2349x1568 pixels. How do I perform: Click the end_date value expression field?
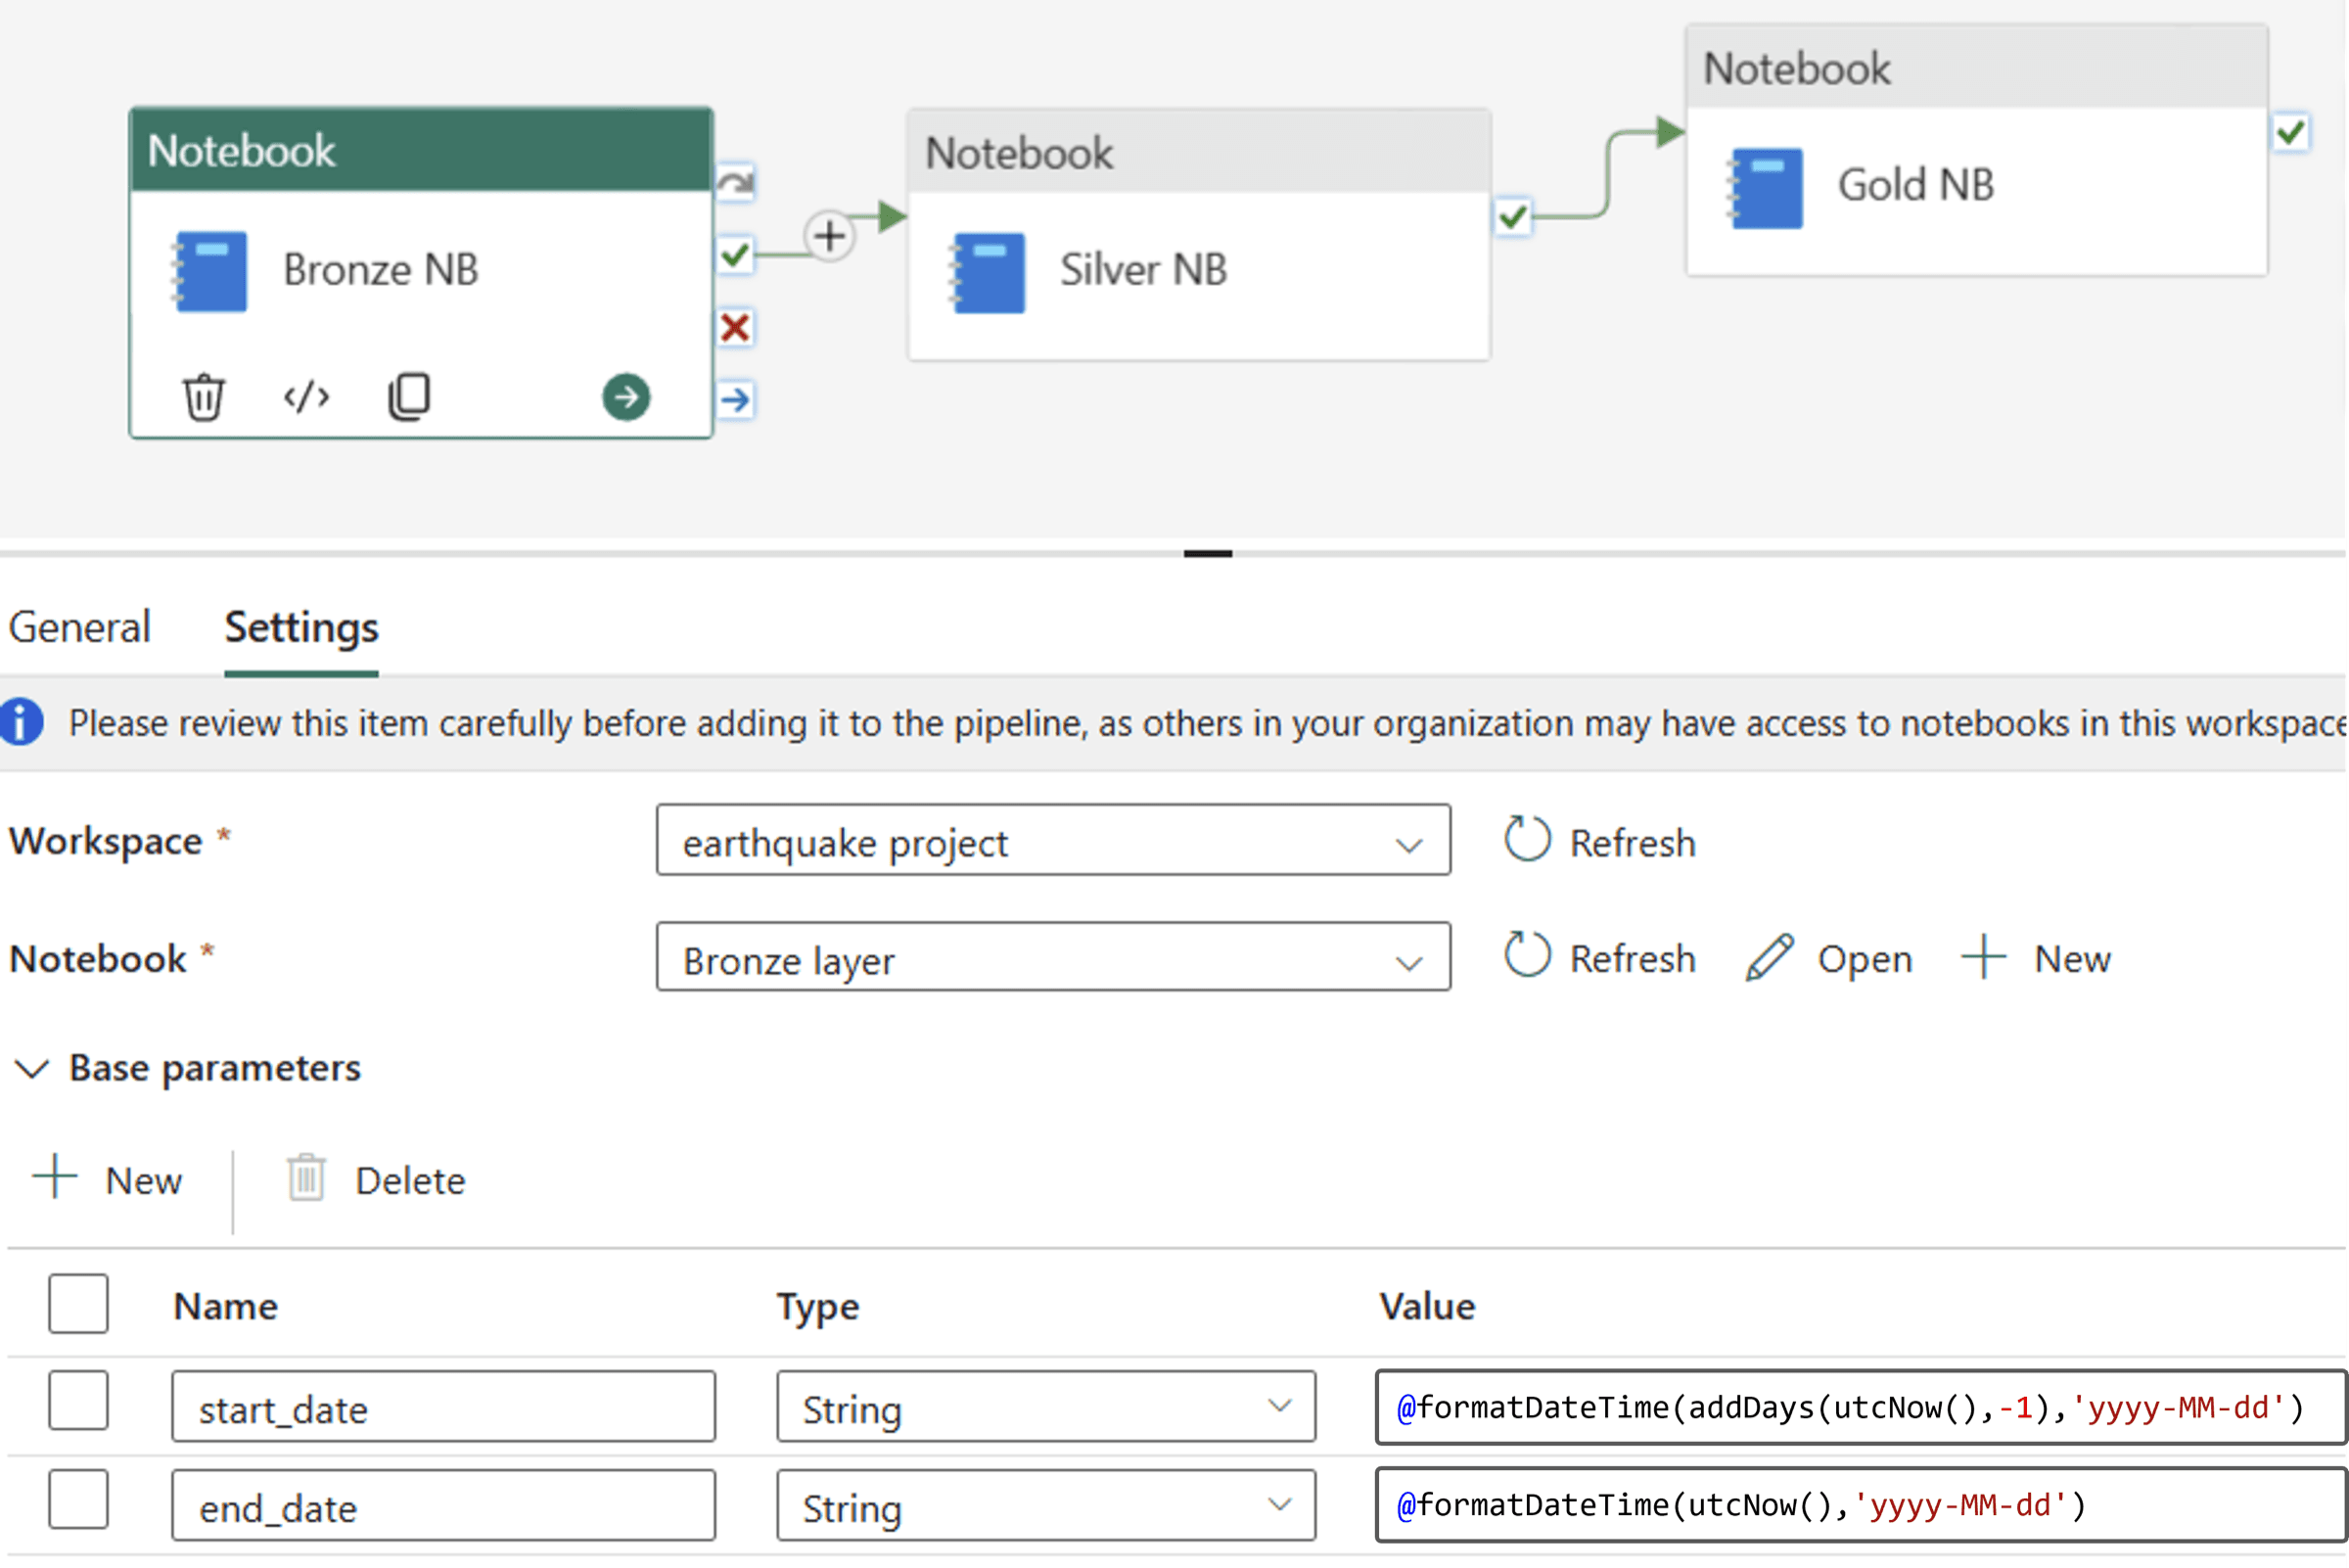[1860, 1505]
